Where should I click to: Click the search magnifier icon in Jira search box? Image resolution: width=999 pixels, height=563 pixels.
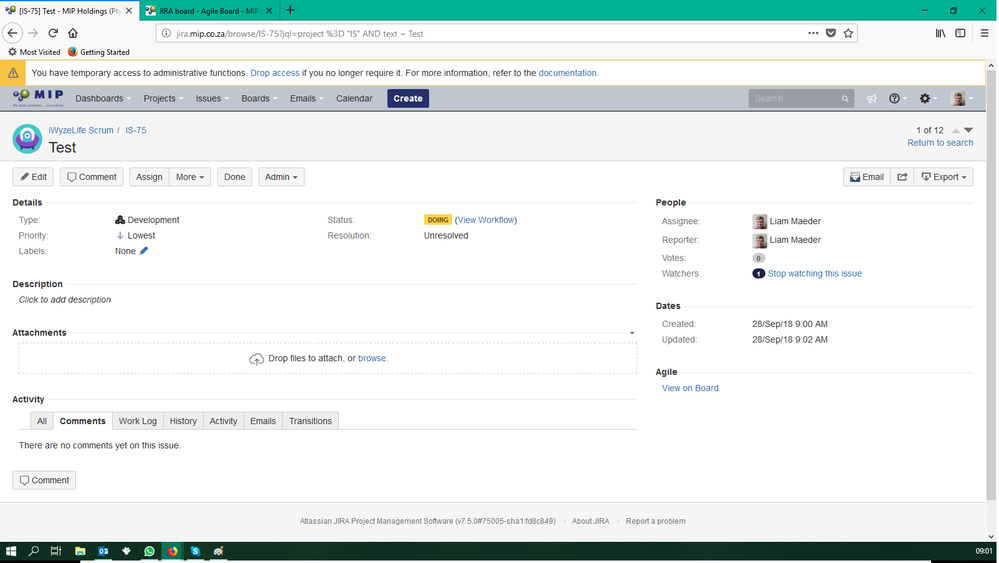click(845, 99)
